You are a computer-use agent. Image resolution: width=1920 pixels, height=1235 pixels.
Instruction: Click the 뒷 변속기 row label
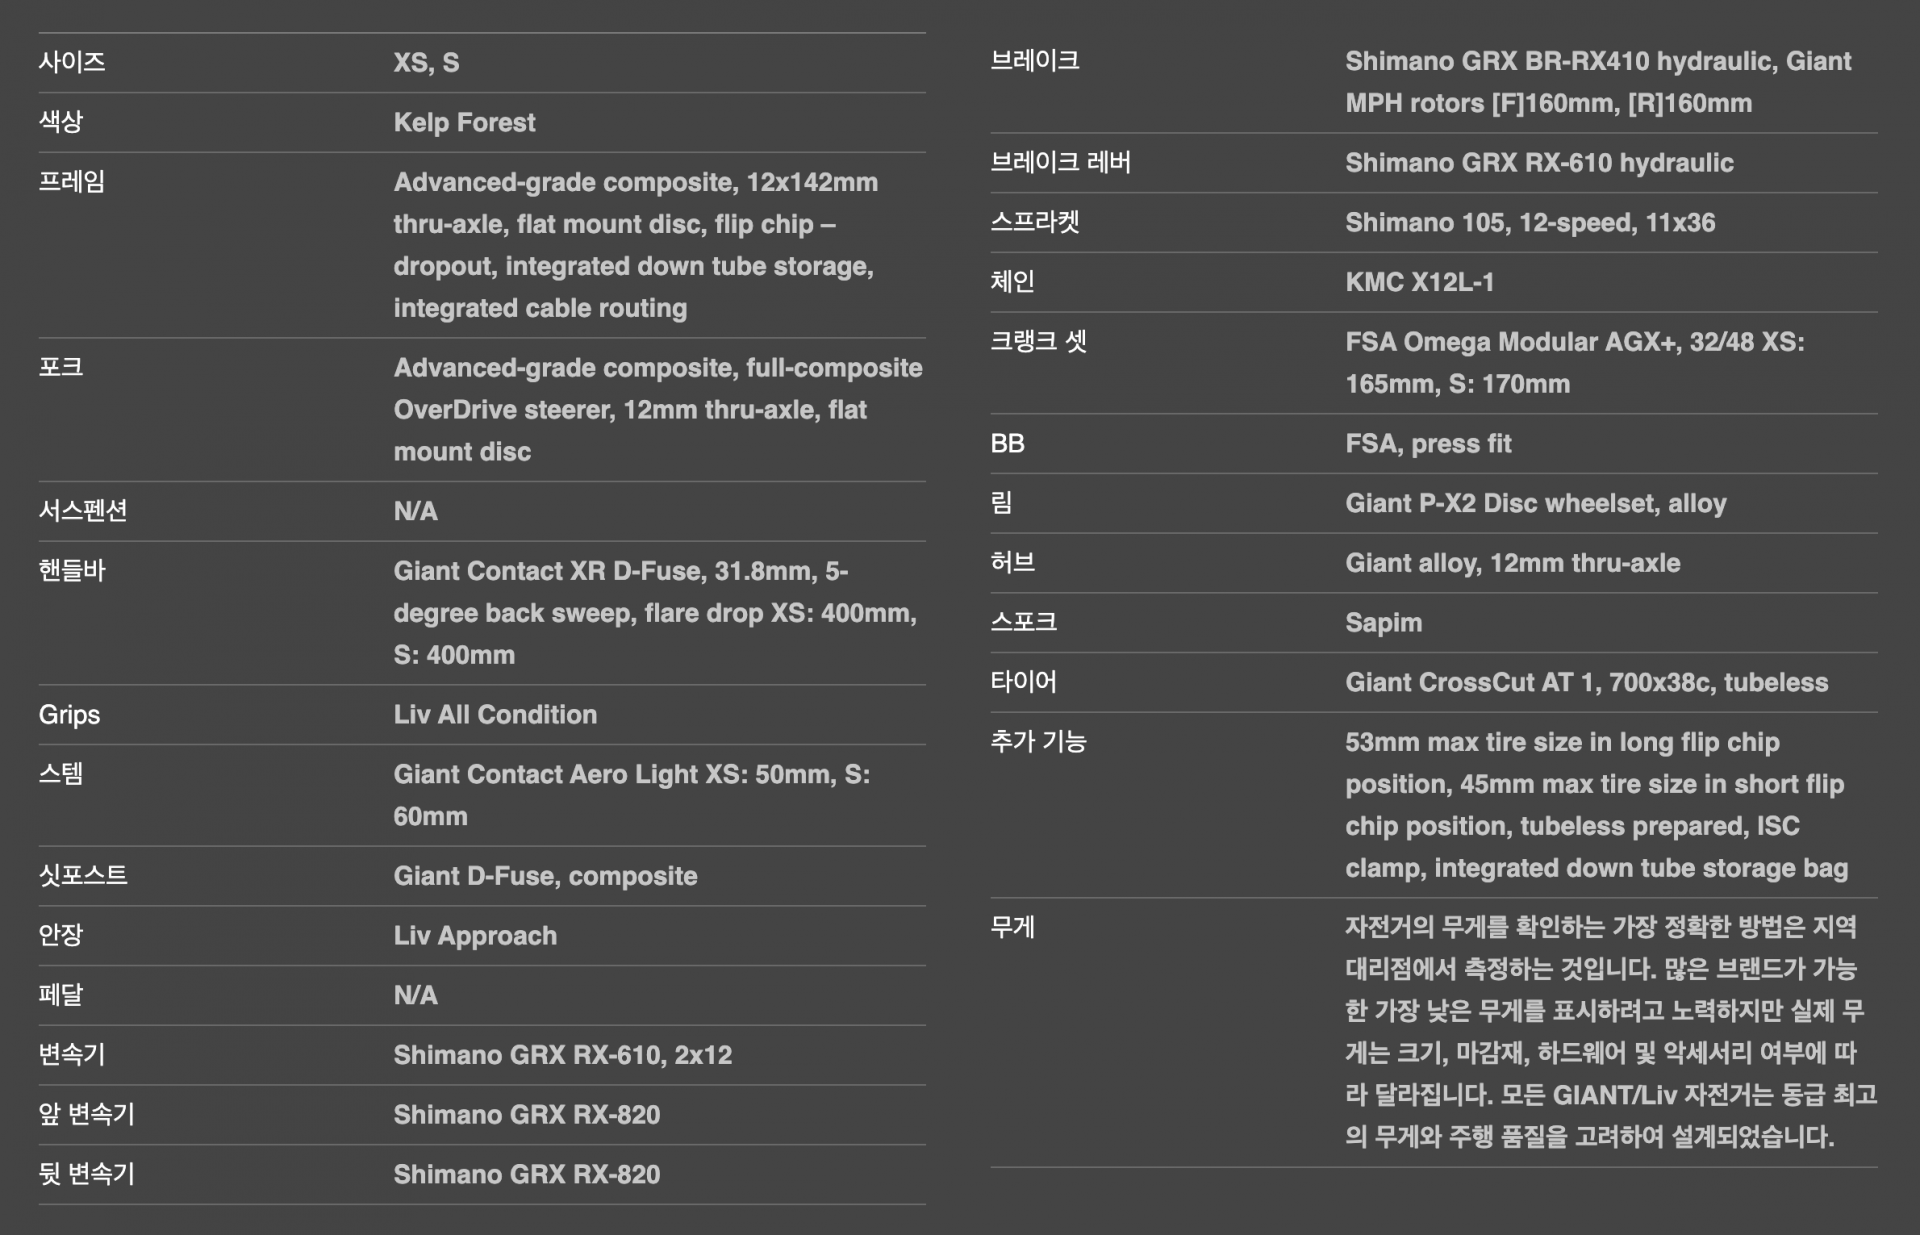click(87, 1174)
